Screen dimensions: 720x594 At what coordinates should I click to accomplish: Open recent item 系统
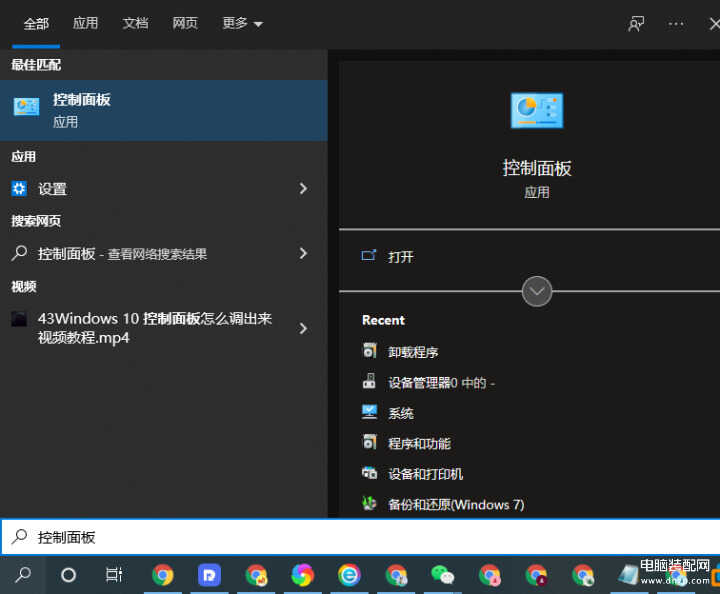[x=388, y=413]
